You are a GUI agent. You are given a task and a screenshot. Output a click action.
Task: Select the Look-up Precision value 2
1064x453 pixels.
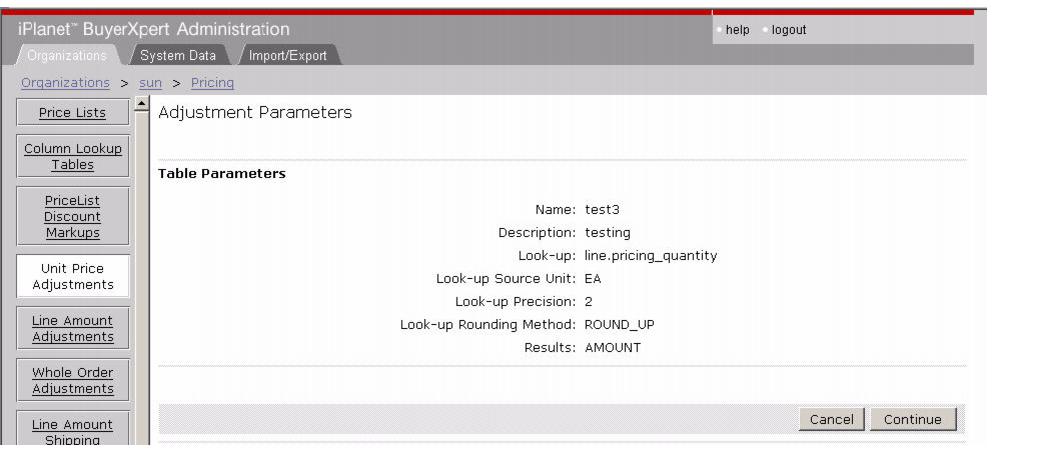588,302
